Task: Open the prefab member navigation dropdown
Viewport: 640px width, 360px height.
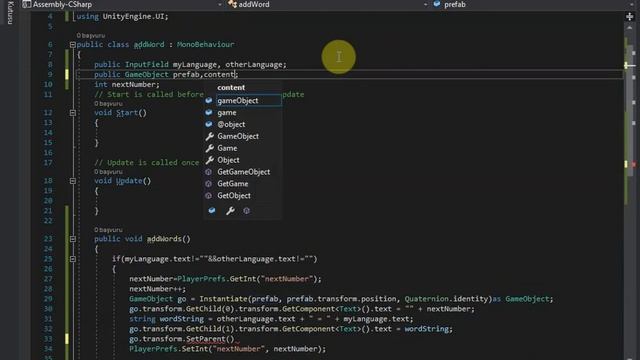Action: coord(631,4)
